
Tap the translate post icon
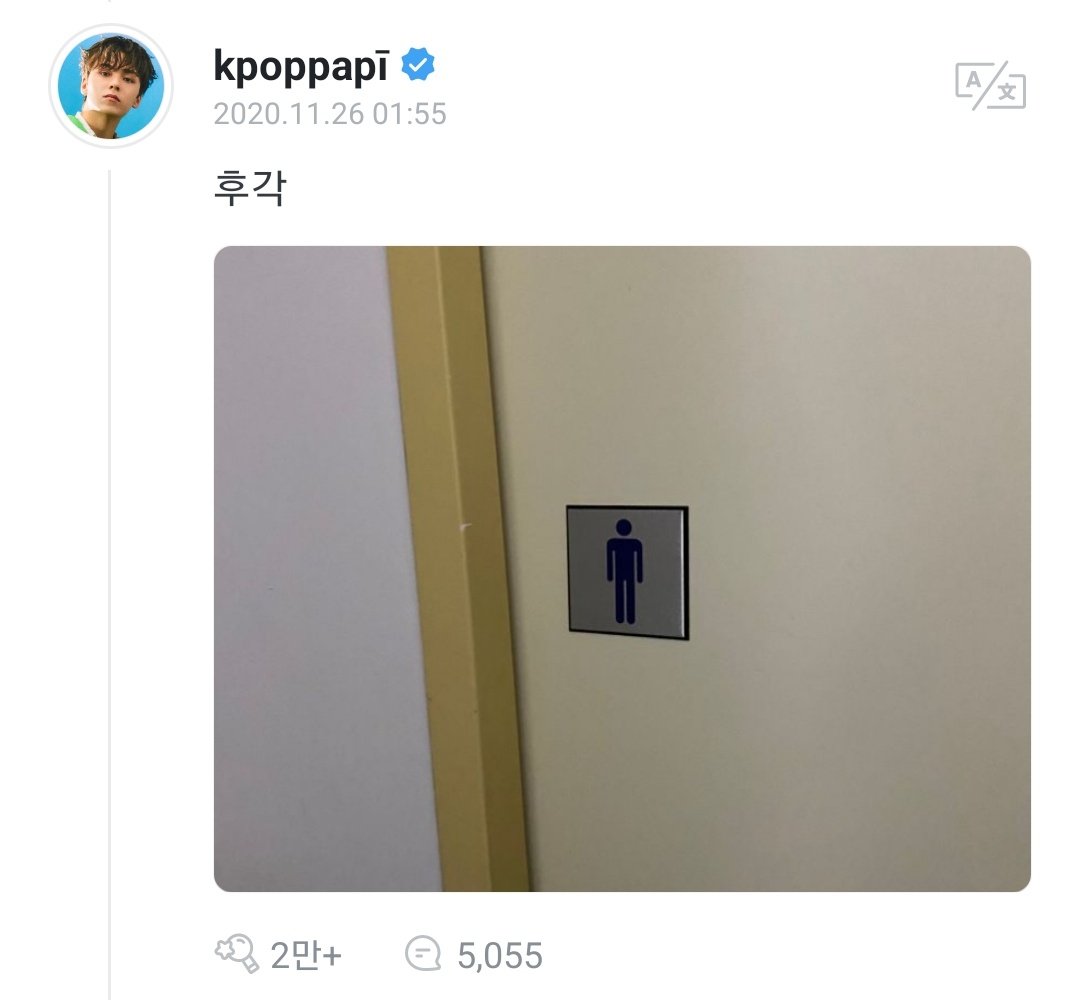[990, 85]
